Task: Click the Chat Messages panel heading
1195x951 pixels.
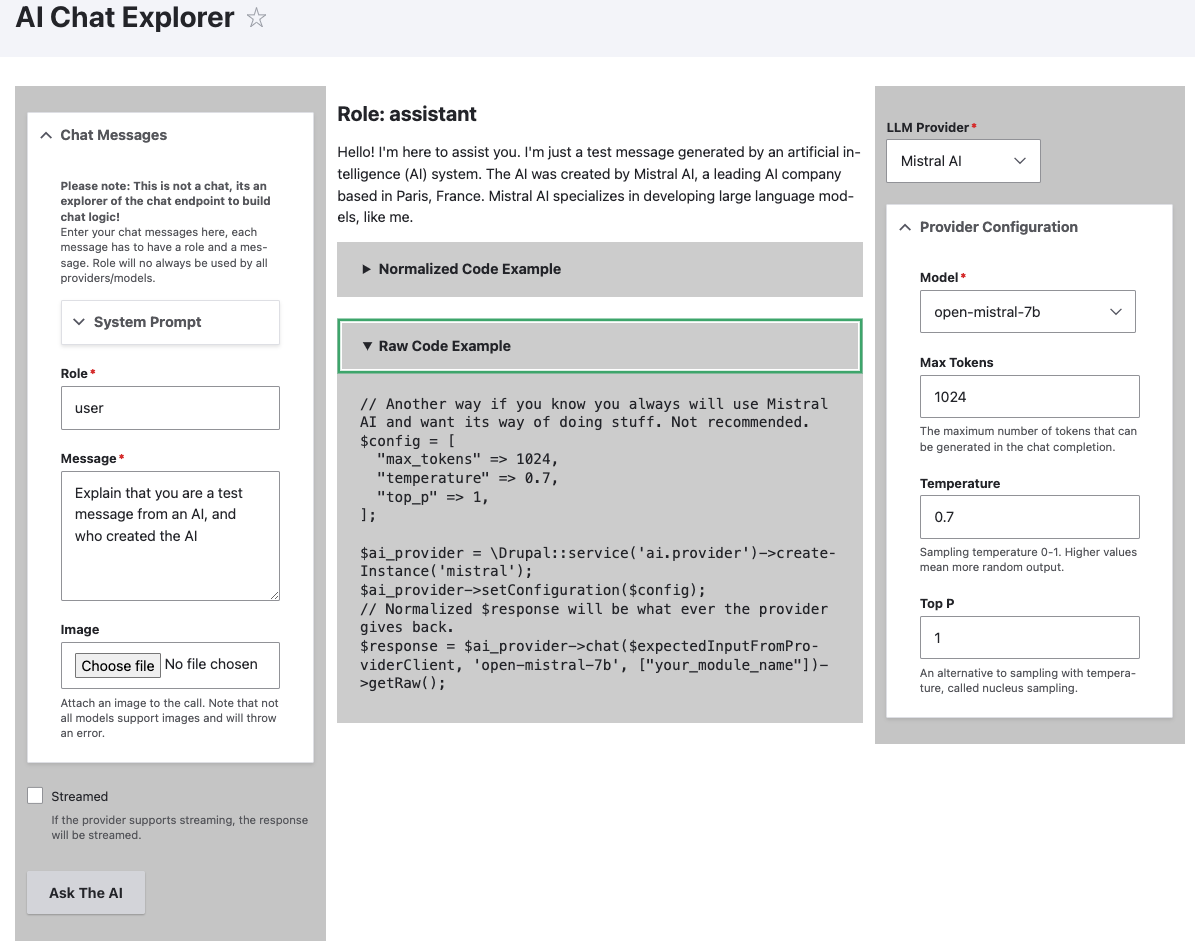Action: point(114,135)
